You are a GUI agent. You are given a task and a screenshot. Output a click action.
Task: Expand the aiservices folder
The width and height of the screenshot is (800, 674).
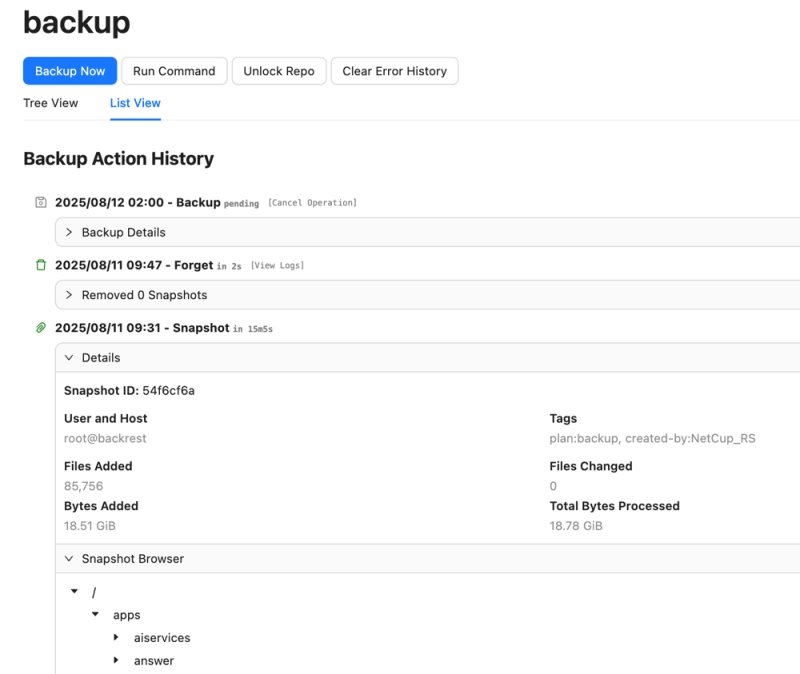(116, 637)
